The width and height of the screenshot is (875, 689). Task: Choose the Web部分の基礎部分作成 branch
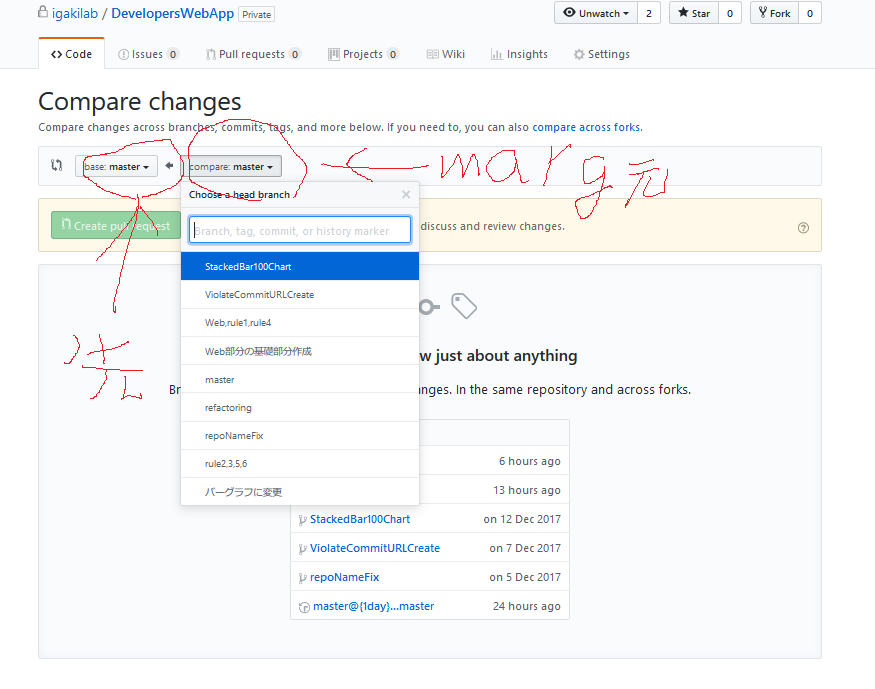(300, 351)
